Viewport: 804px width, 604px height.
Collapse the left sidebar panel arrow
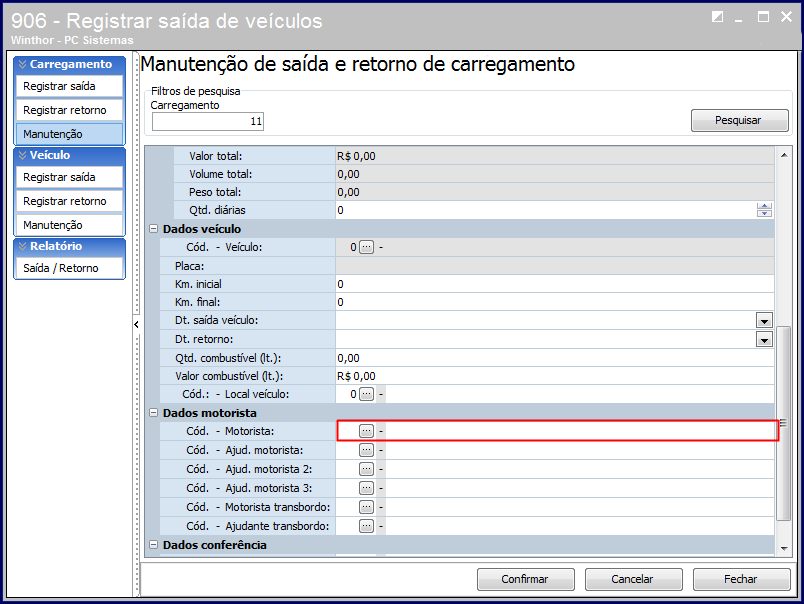coord(136,325)
